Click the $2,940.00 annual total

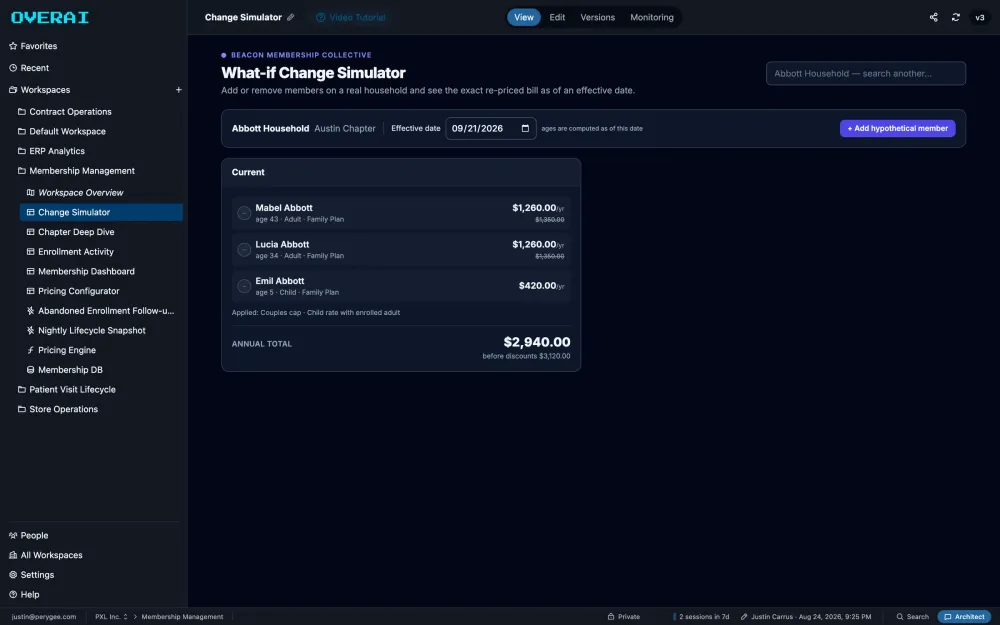point(537,342)
